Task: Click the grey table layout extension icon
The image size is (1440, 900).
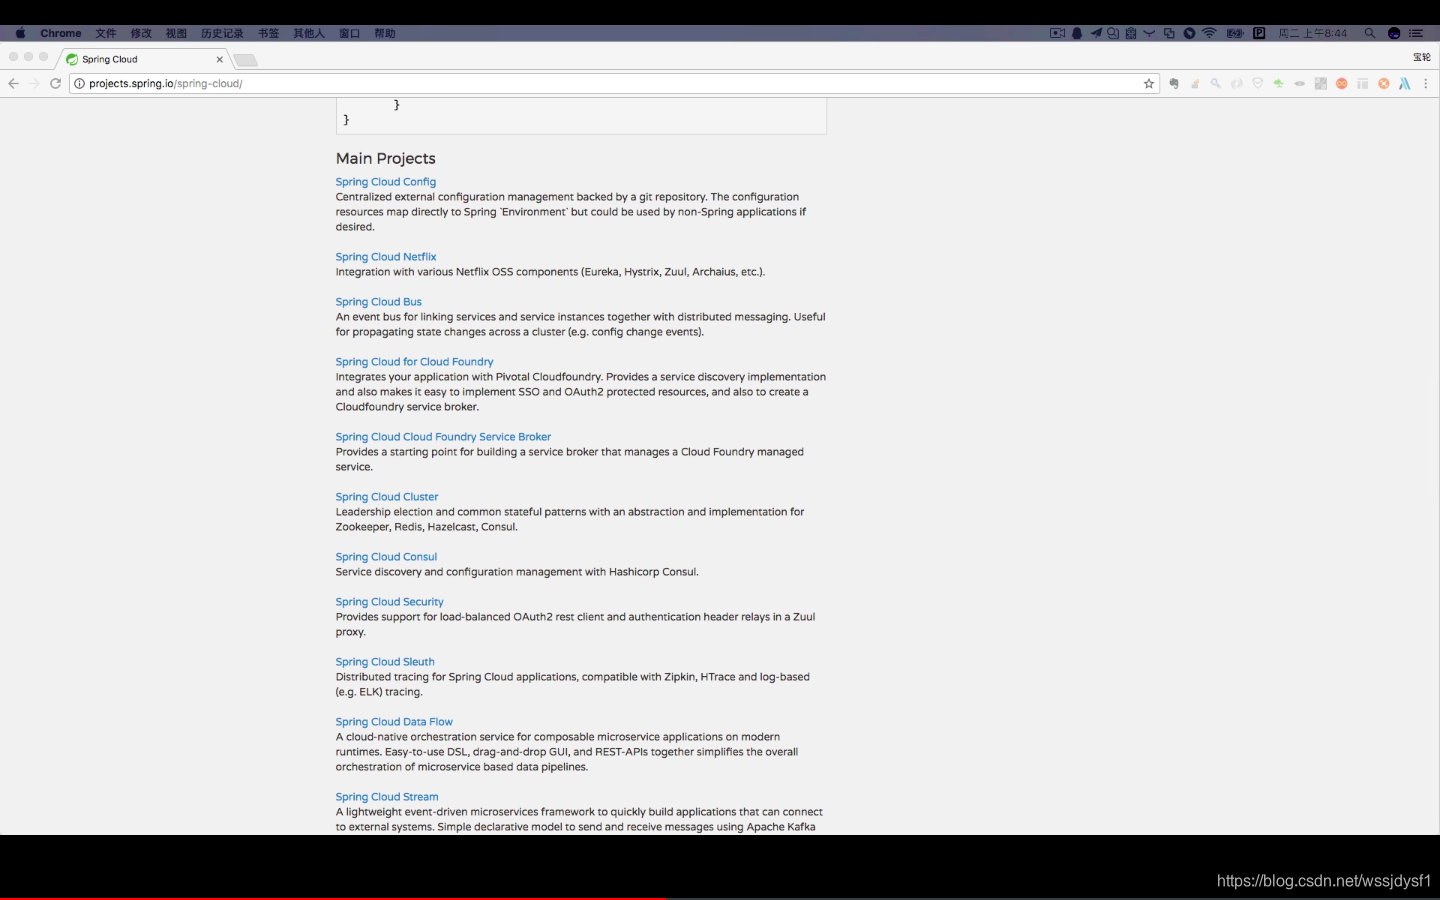Action: 1362,84
